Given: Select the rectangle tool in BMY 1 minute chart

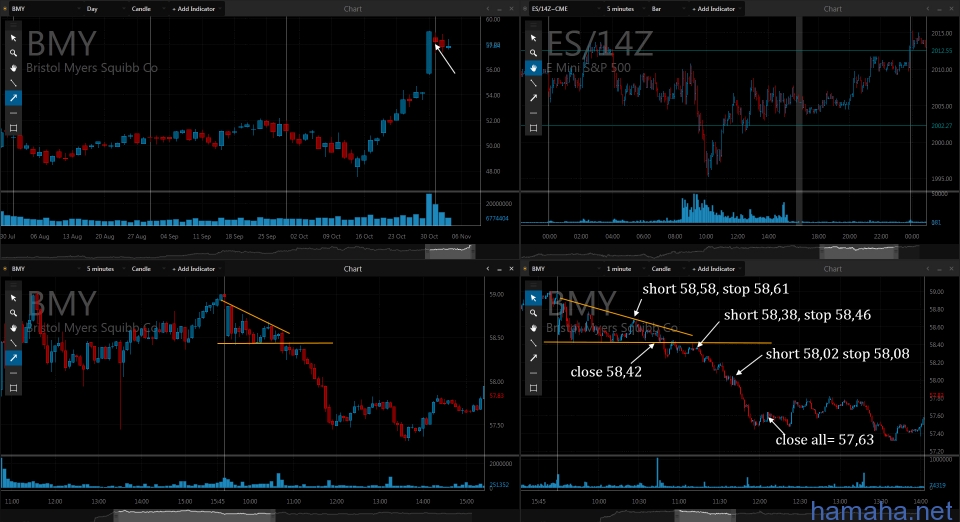Looking at the screenshot, I should 533,388.
